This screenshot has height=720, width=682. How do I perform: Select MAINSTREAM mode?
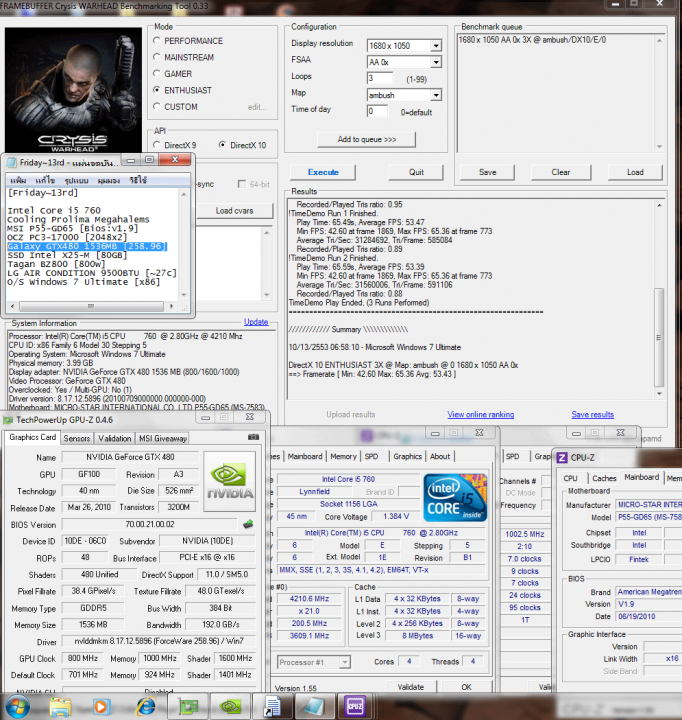157,57
